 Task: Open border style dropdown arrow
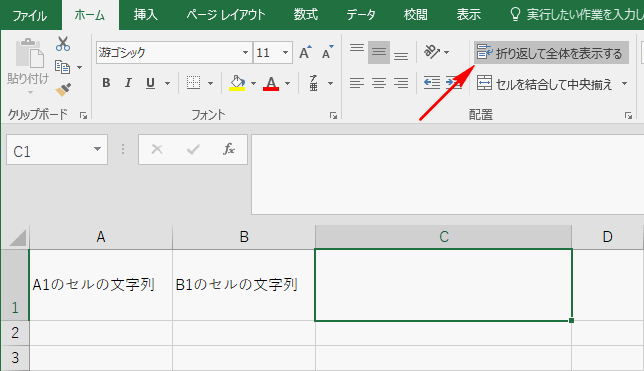pos(210,83)
